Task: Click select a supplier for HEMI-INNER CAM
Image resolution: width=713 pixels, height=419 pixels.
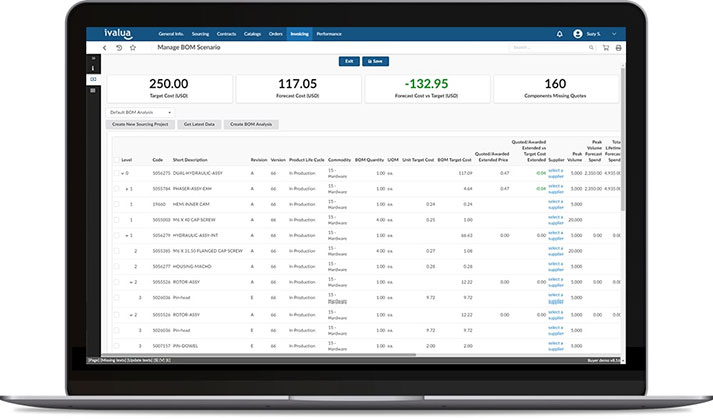Action: coord(556,204)
